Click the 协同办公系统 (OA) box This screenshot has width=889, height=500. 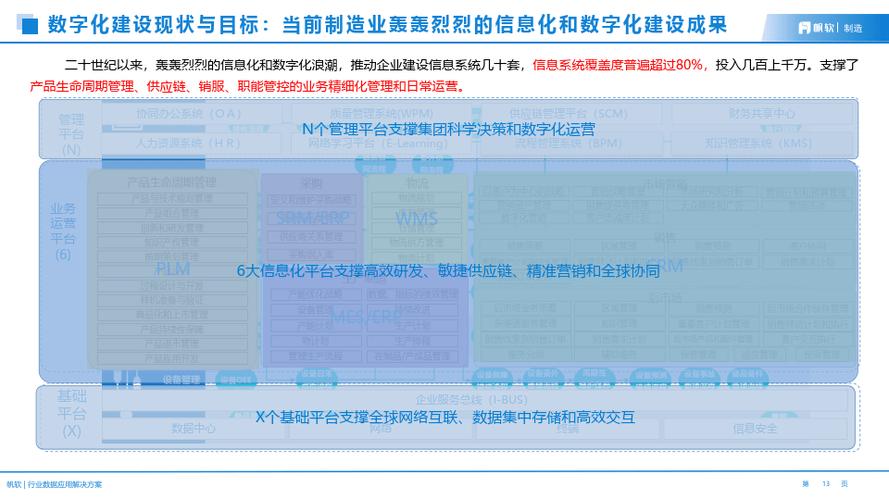(x=189, y=114)
